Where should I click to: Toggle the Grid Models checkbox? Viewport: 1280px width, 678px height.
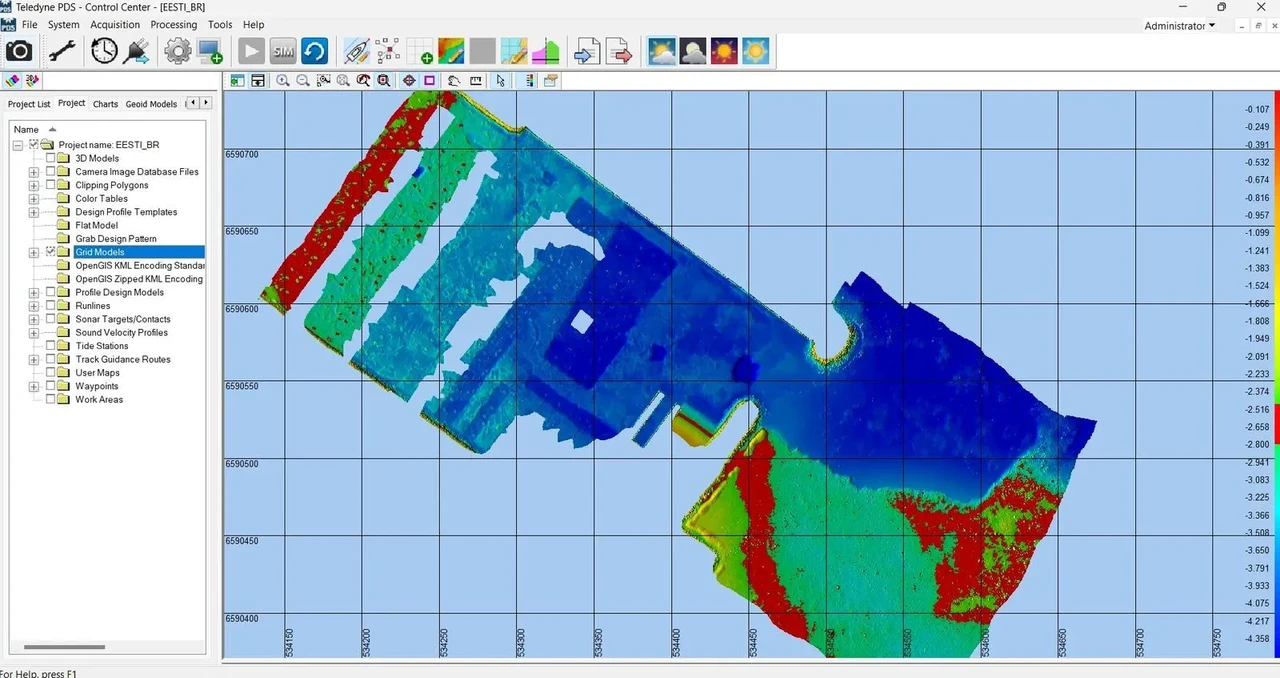51,252
